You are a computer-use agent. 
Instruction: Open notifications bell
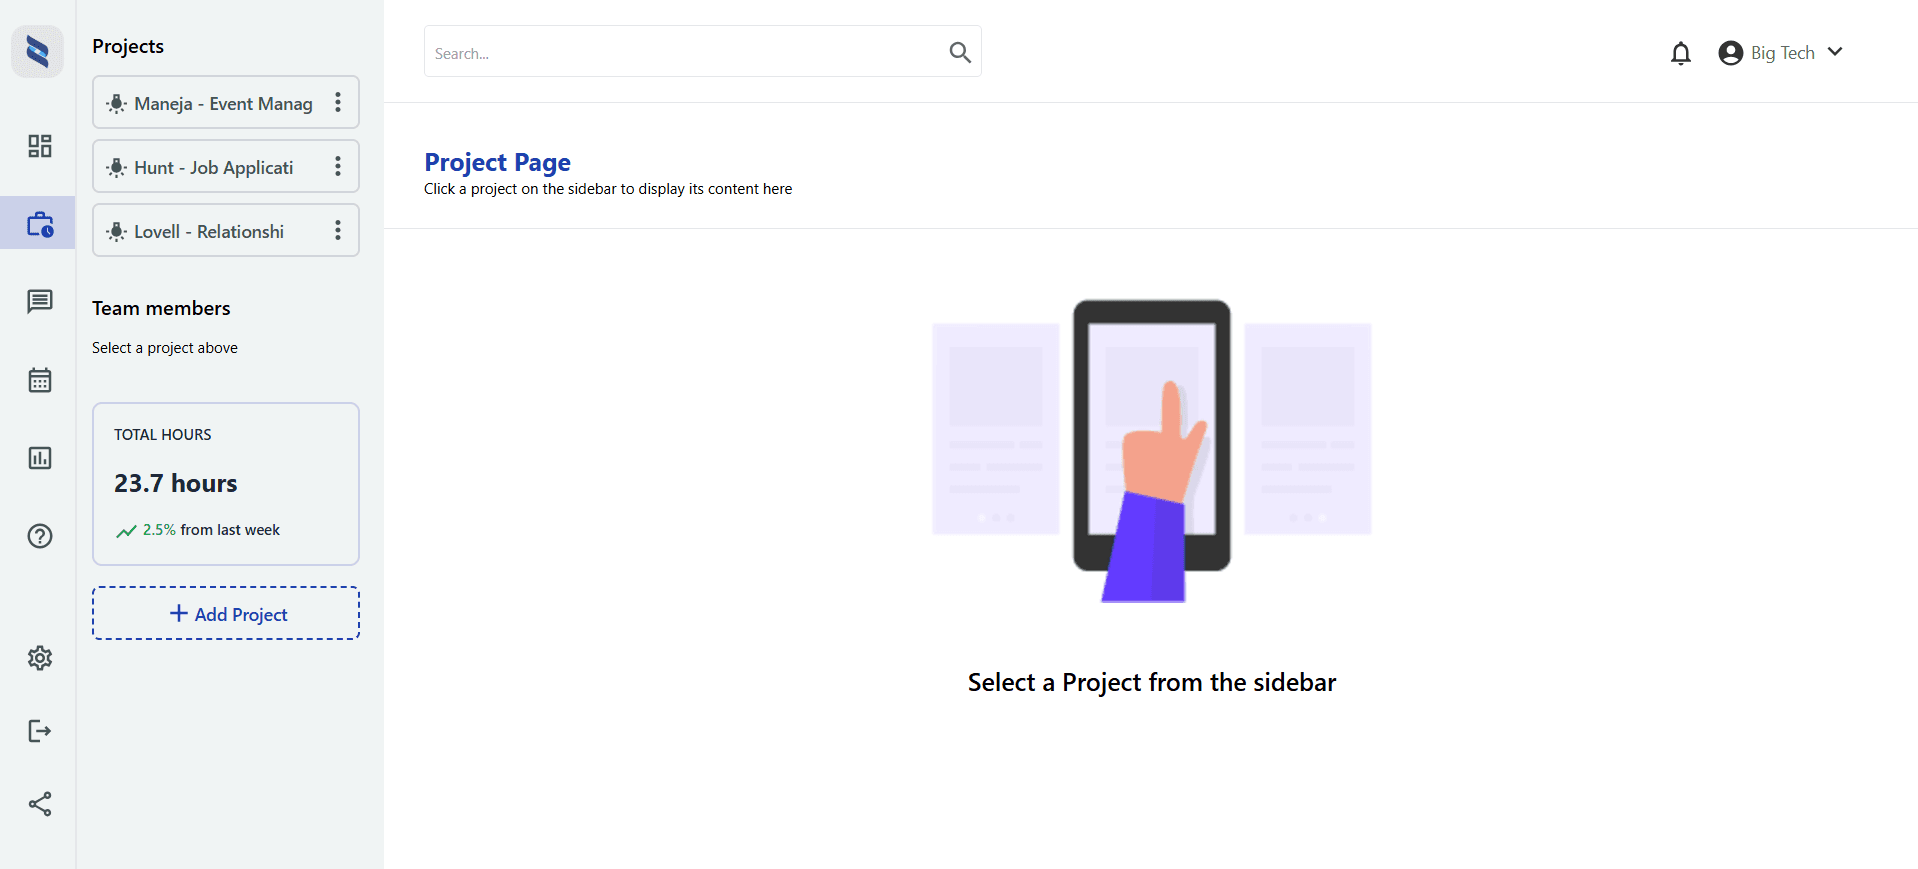click(x=1680, y=53)
